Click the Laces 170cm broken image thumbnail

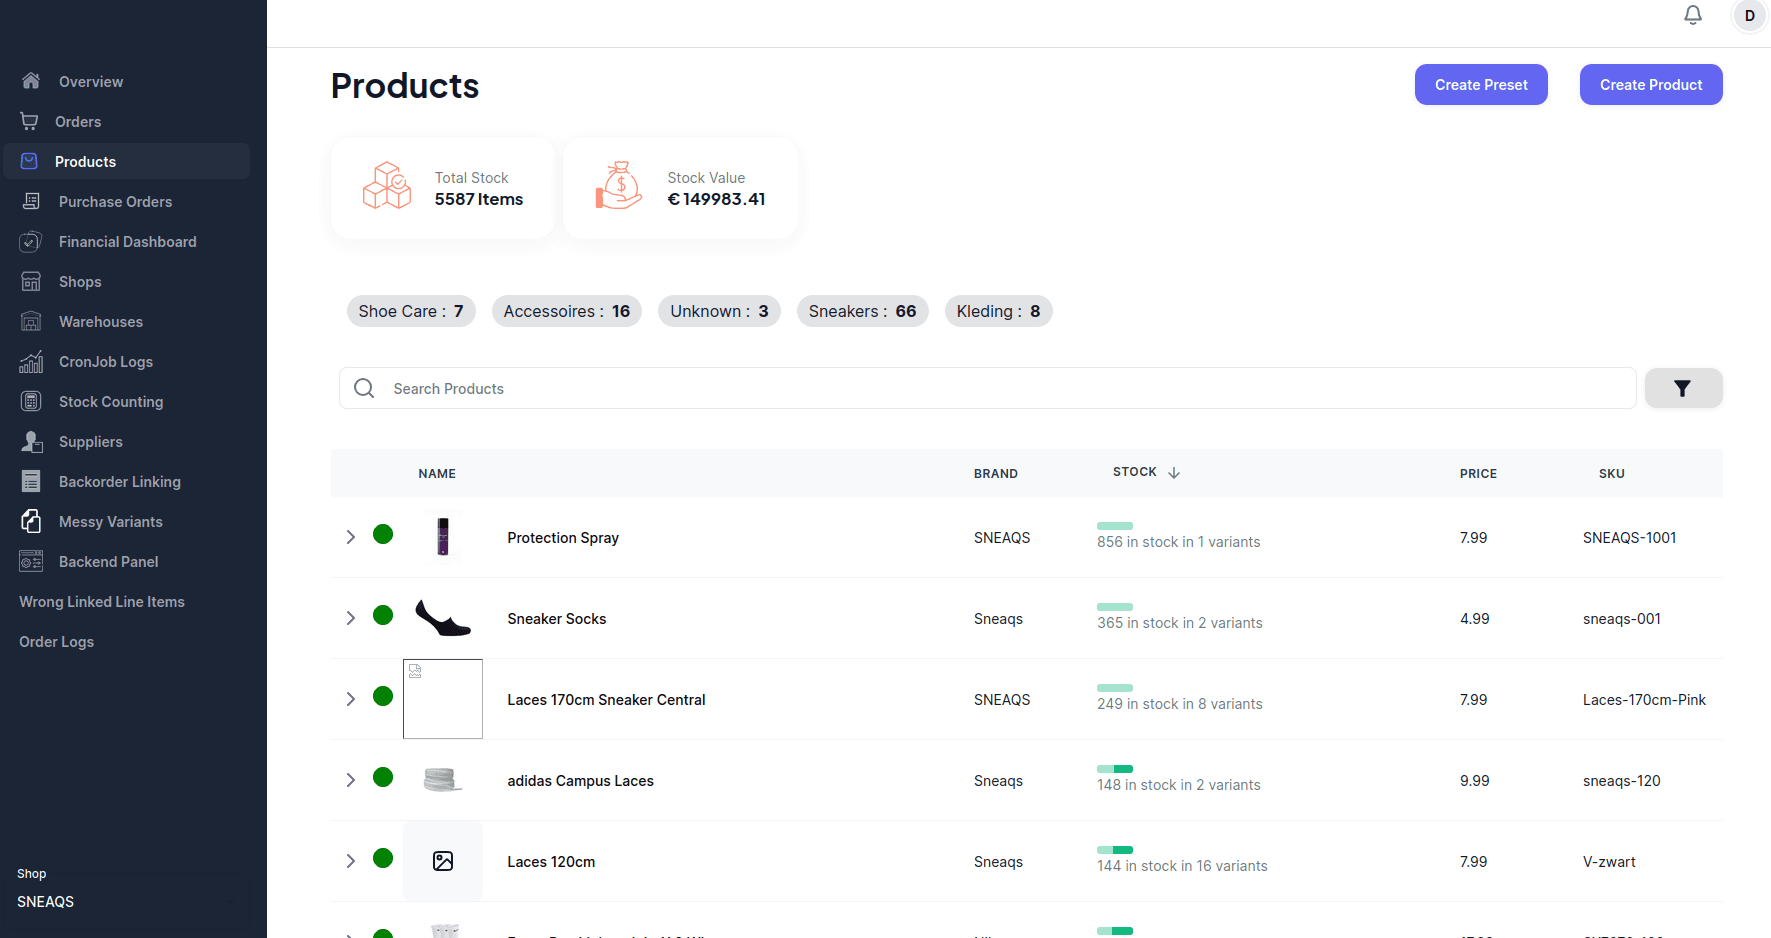[x=443, y=699]
